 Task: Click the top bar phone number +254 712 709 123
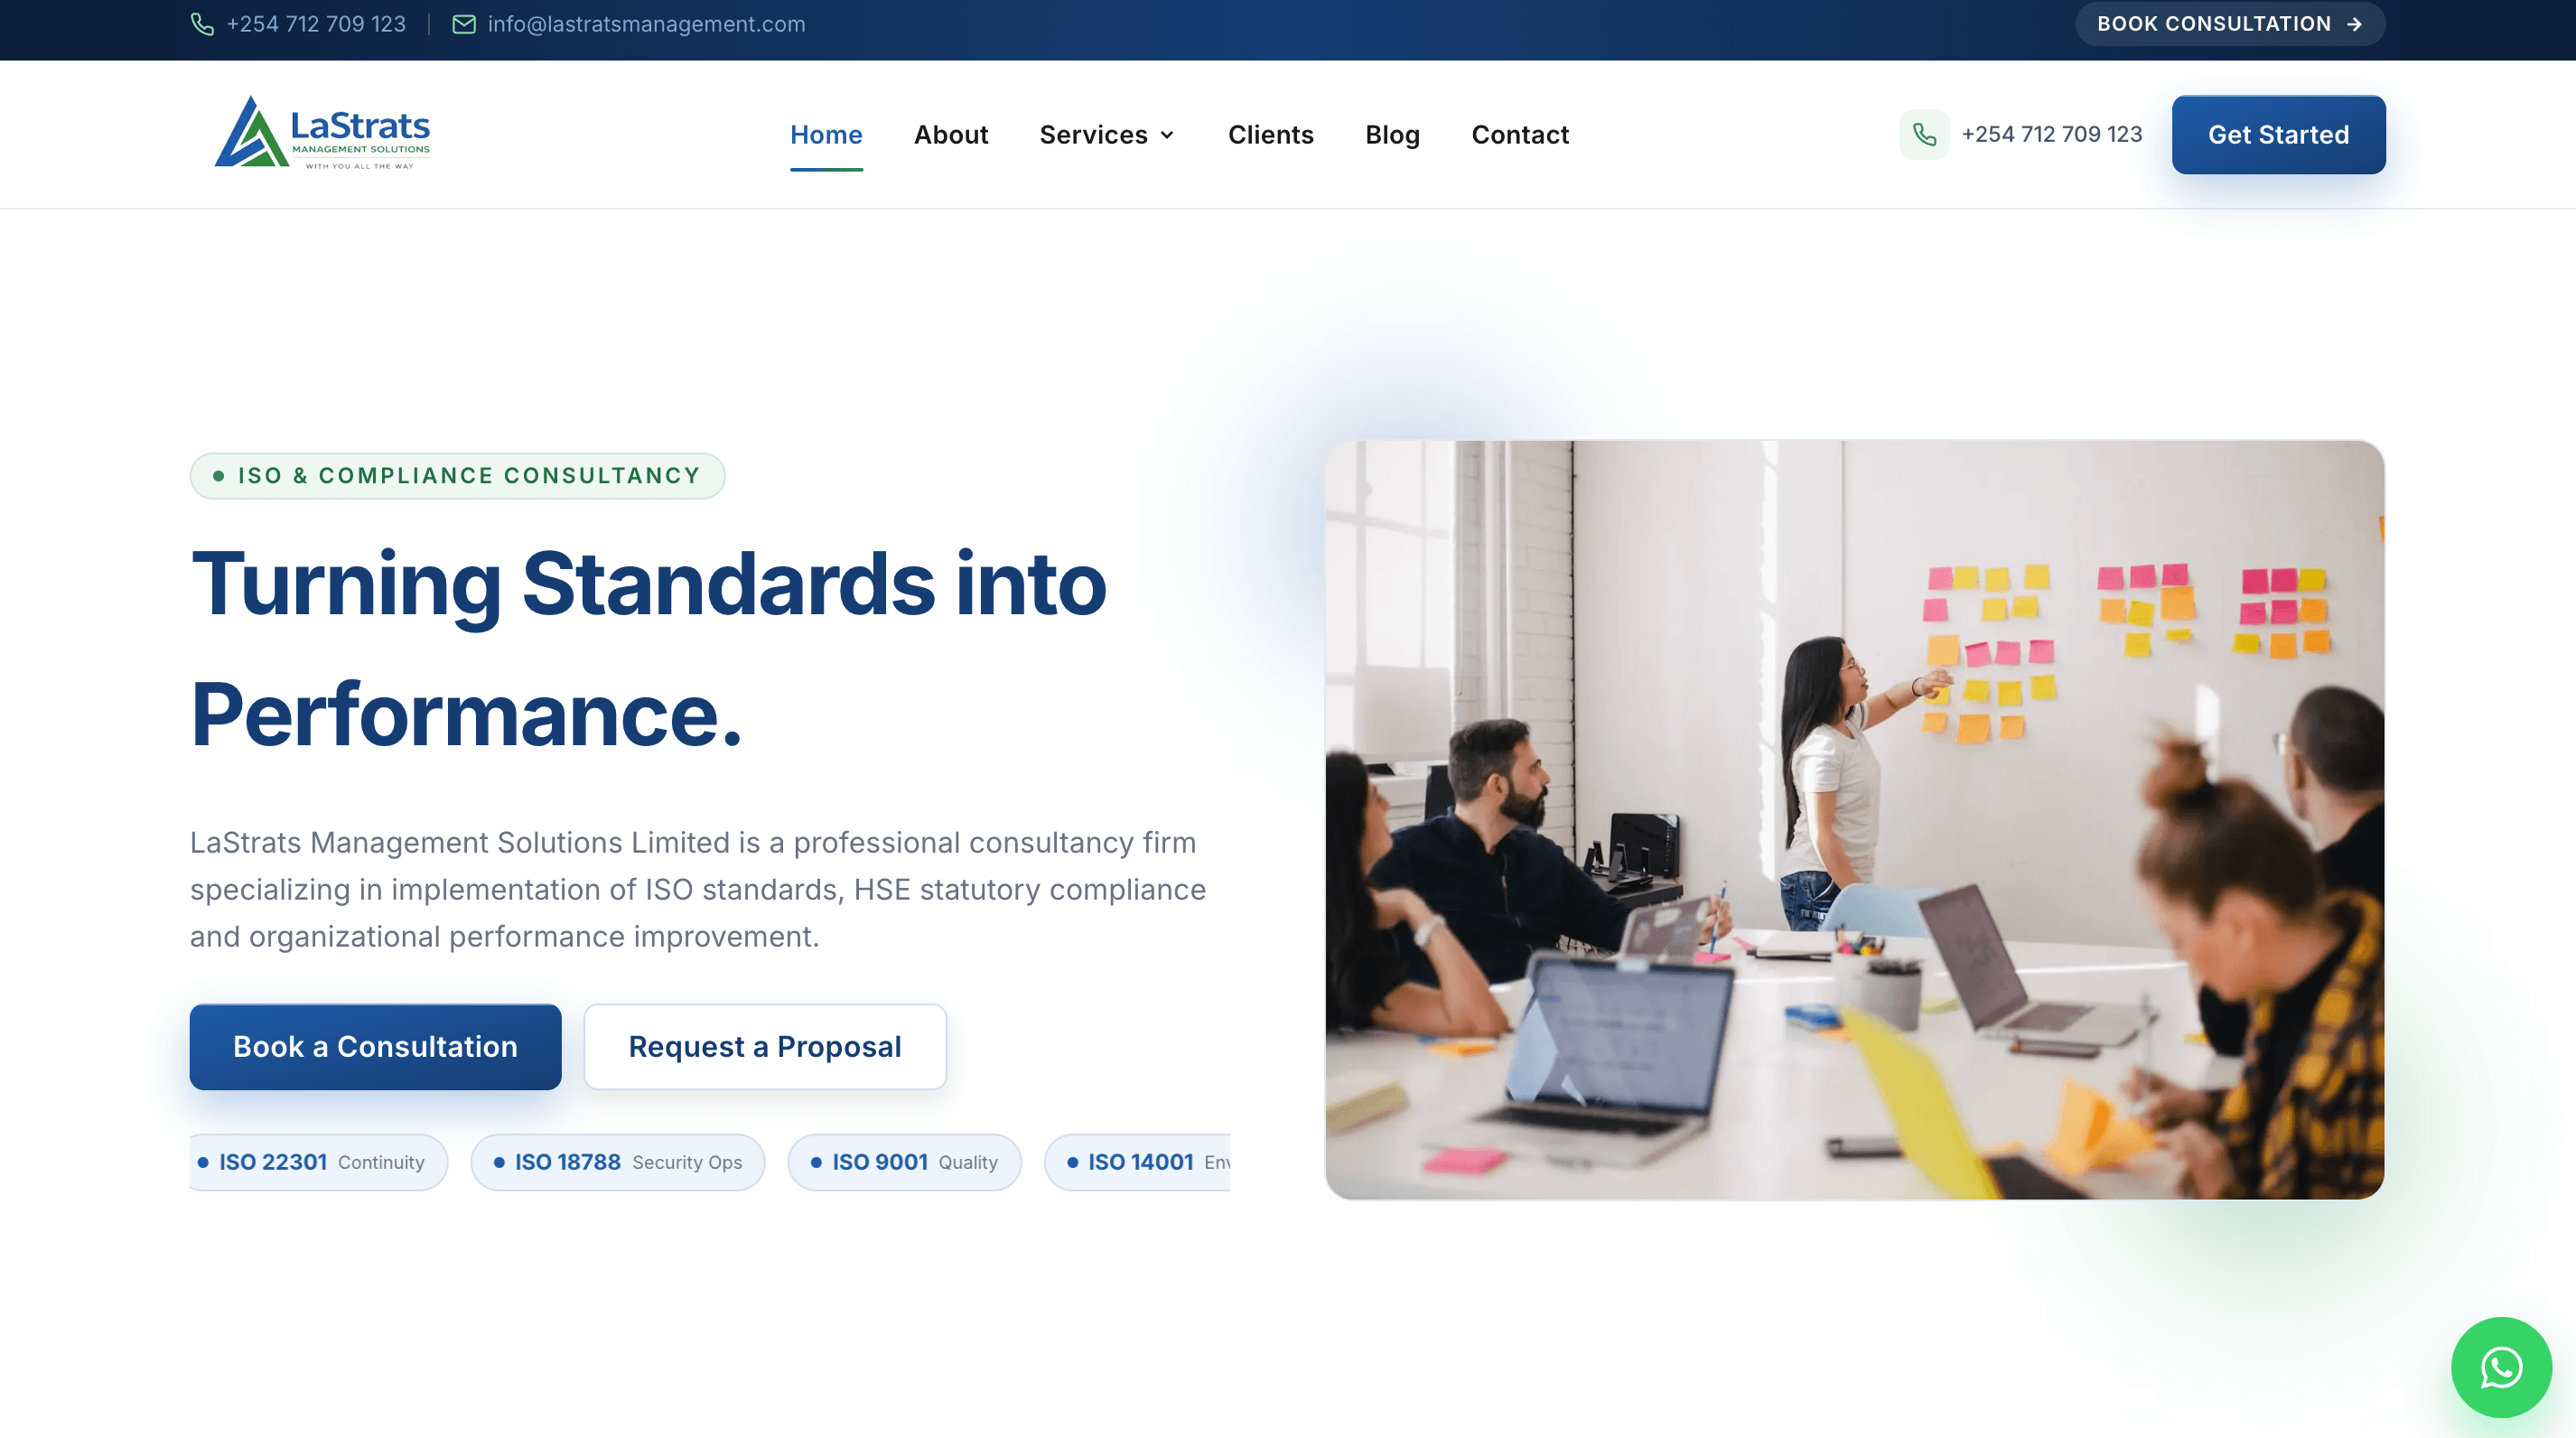point(316,24)
